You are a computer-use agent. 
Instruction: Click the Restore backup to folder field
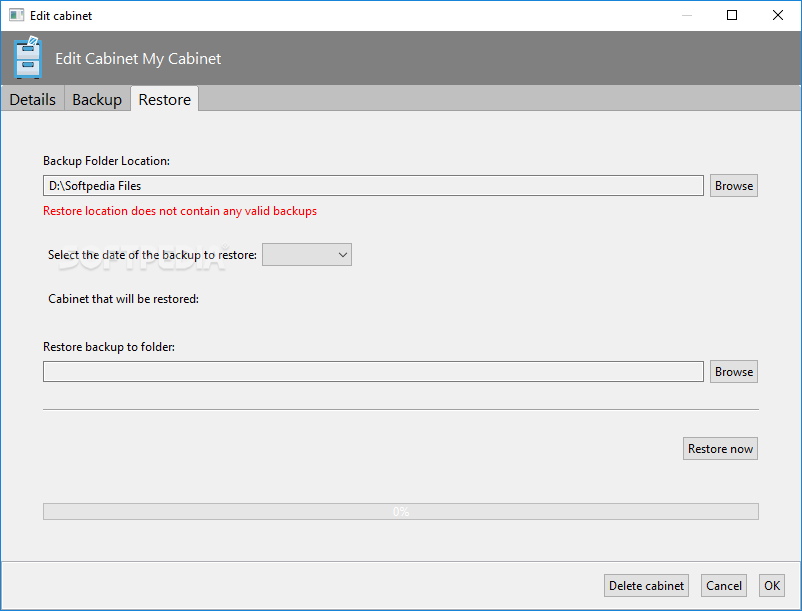373,372
